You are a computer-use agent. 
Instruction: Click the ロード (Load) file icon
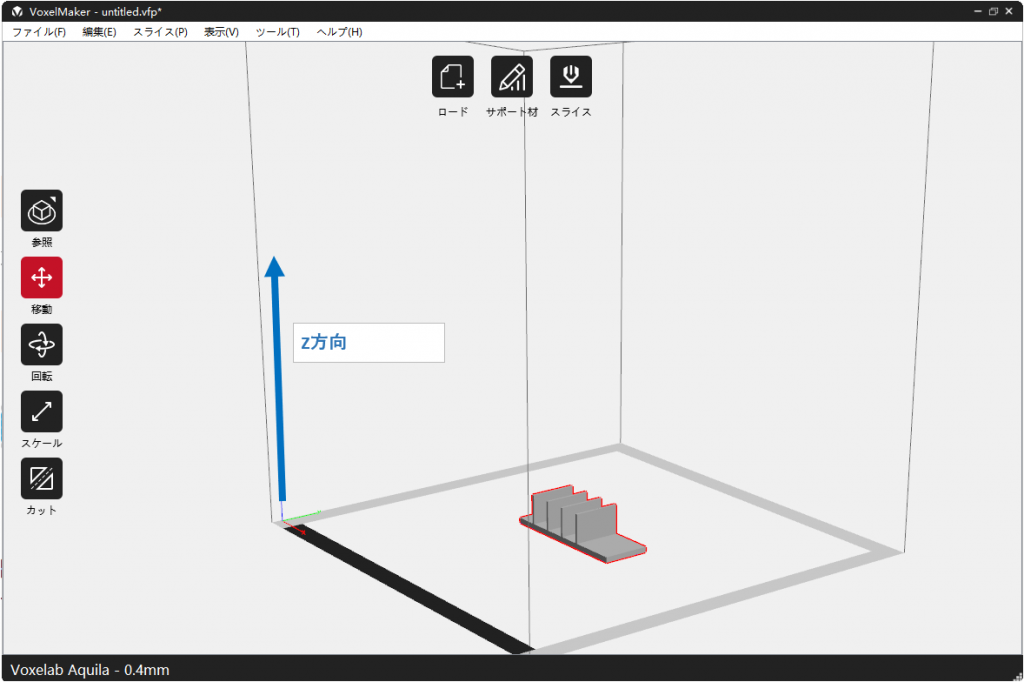(x=453, y=76)
